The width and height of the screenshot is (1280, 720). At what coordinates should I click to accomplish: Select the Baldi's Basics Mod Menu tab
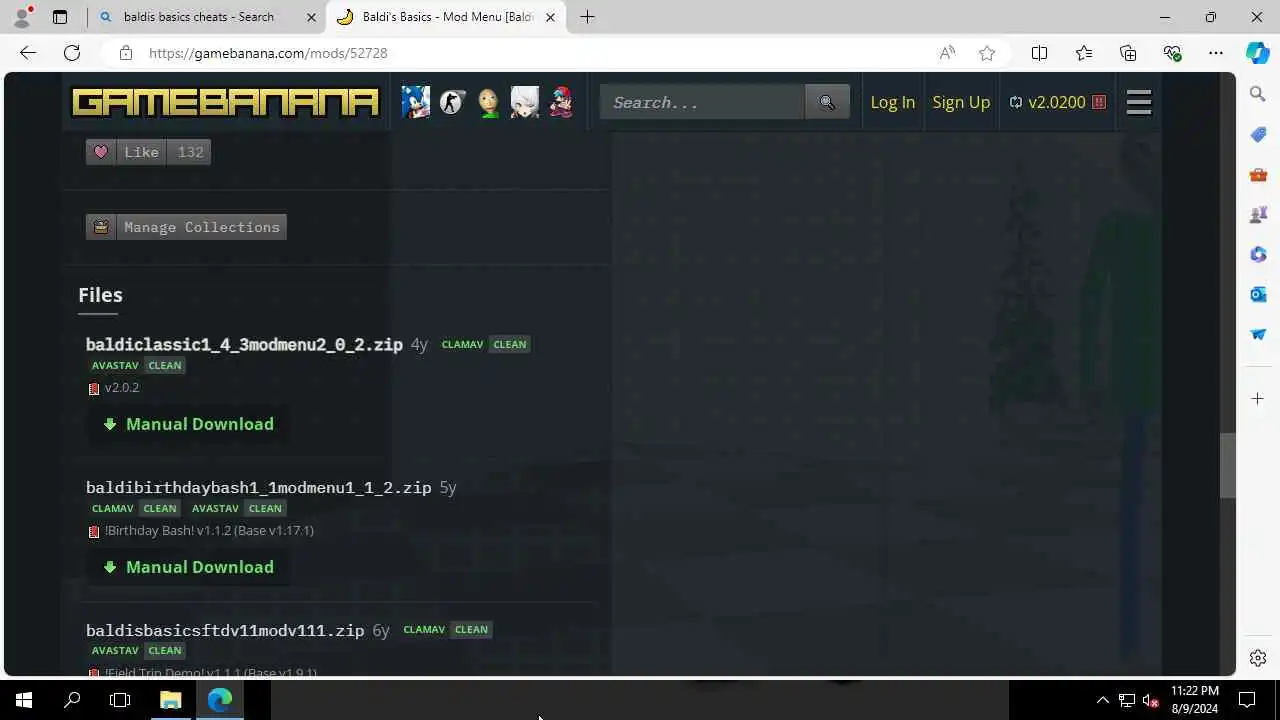pos(446,17)
